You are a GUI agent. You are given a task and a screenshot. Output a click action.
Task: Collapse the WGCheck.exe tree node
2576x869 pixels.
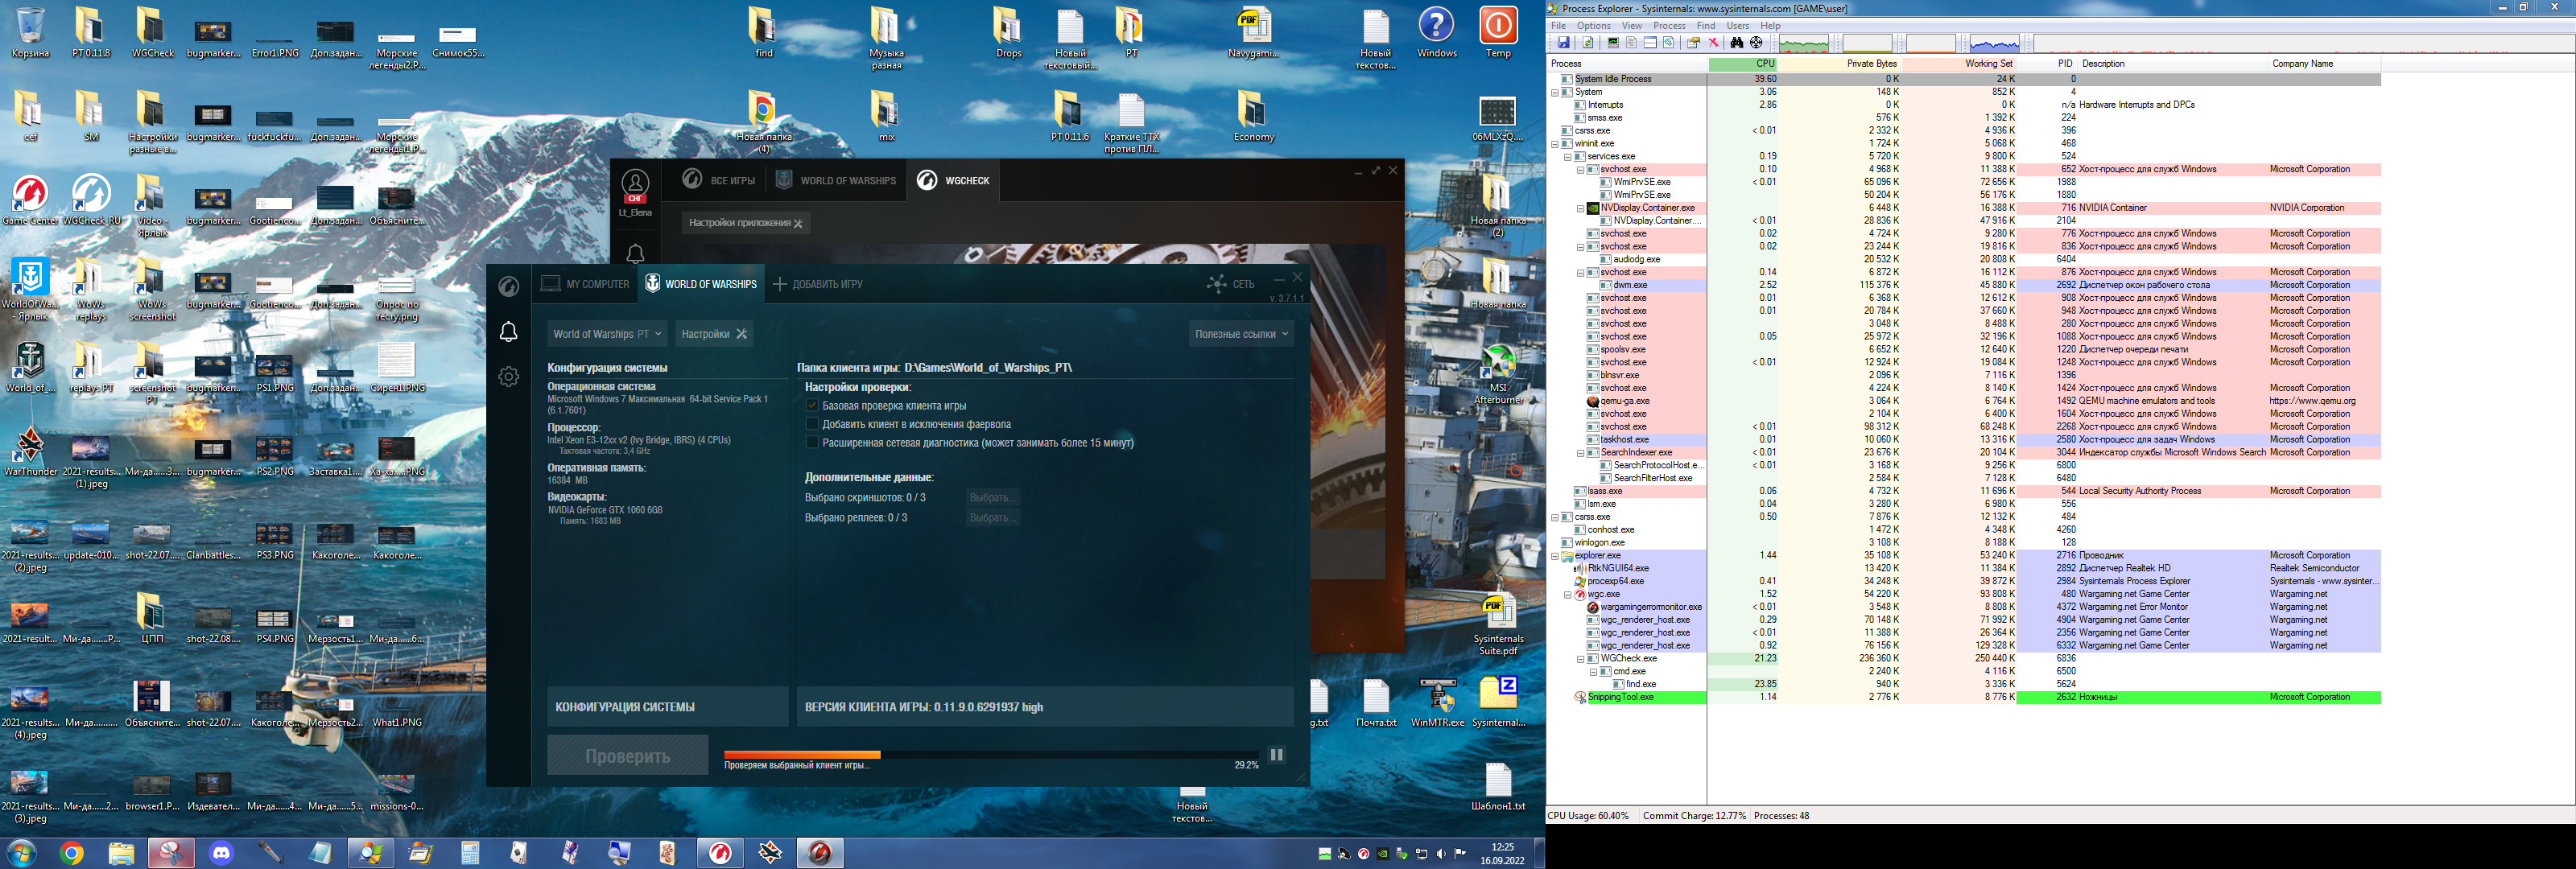point(1580,659)
